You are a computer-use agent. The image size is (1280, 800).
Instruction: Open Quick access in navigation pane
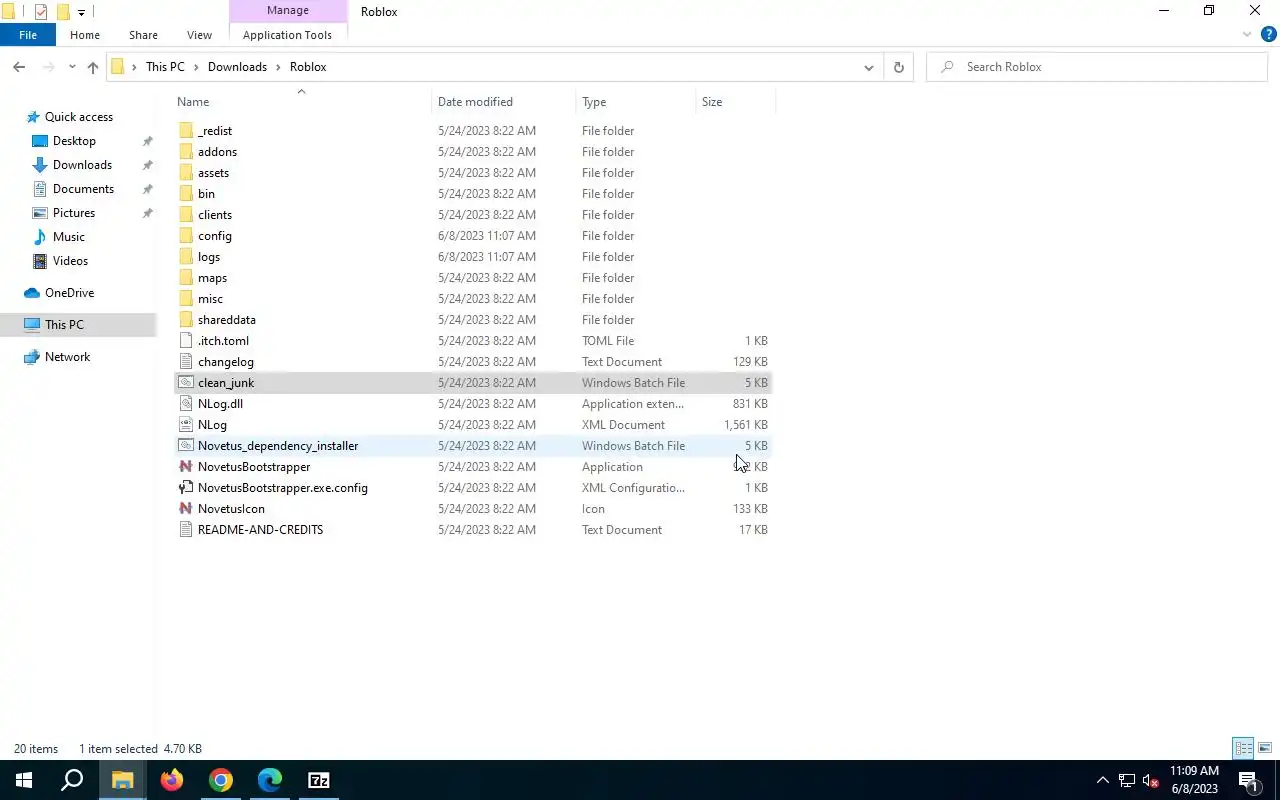click(x=79, y=117)
